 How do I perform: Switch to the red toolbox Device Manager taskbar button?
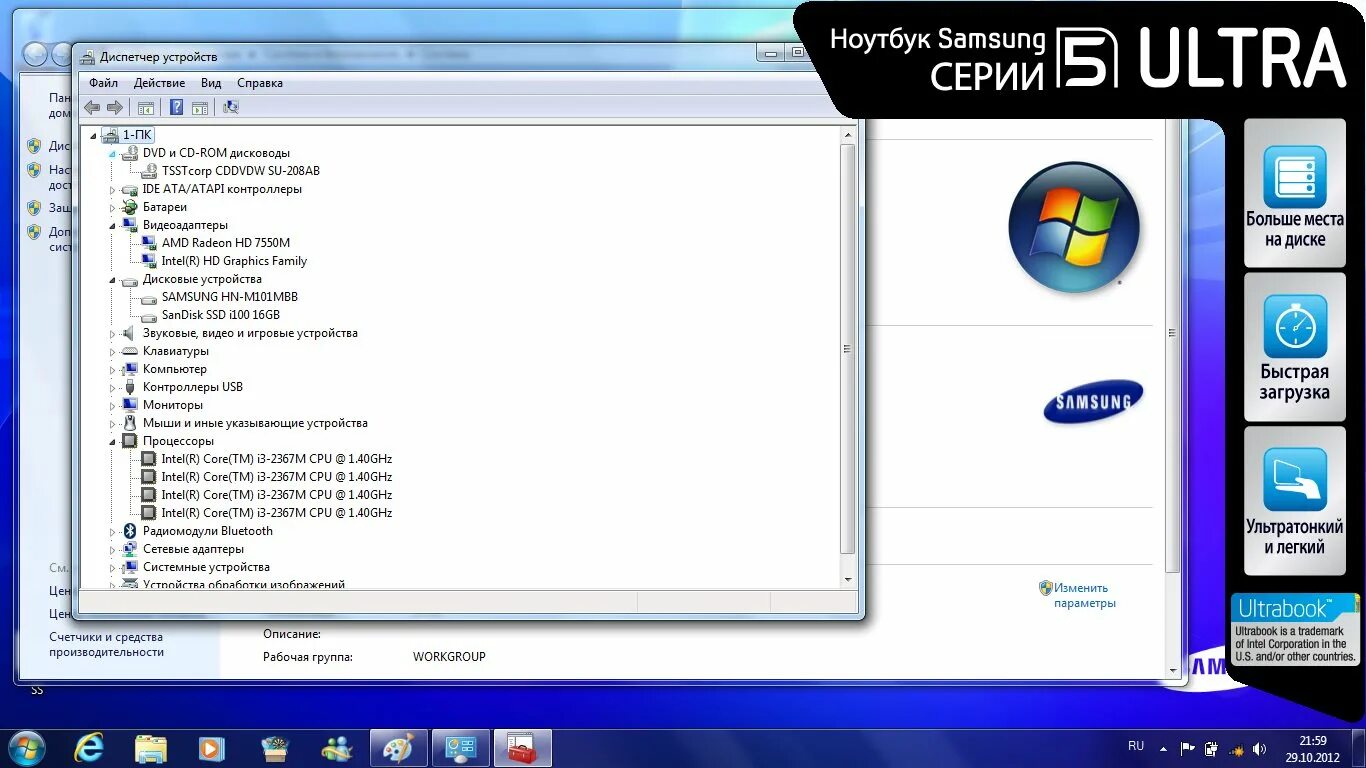pos(523,748)
